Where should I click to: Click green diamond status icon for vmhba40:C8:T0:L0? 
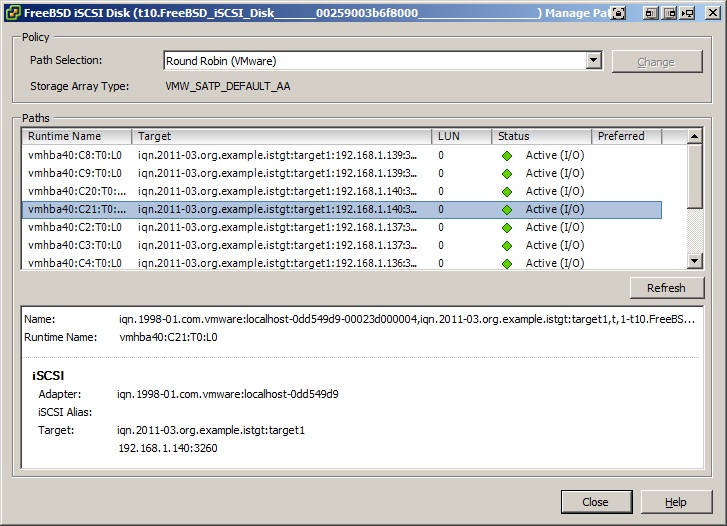pyautogui.click(x=507, y=156)
